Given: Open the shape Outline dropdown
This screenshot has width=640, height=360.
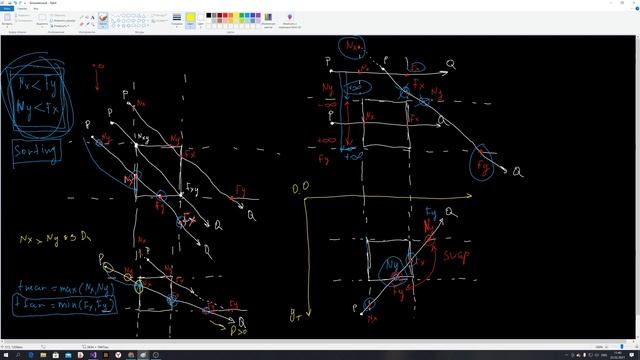Looking at the screenshot, I should click(x=158, y=15).
